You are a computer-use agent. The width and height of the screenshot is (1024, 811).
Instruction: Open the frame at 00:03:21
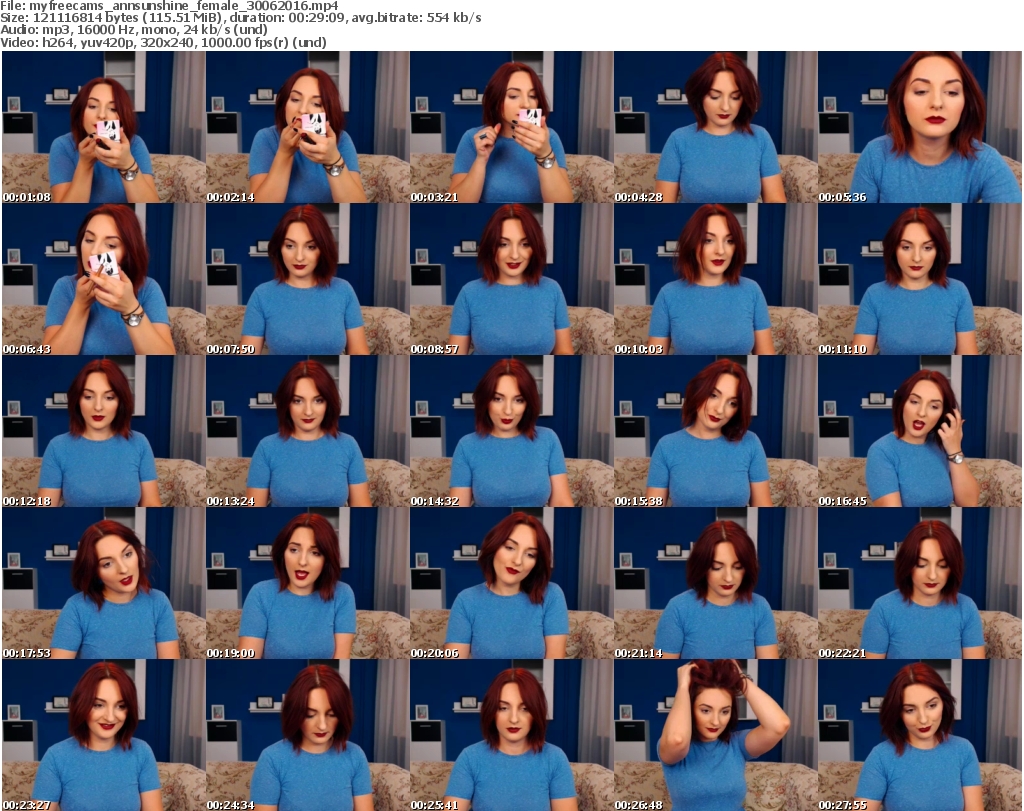click(x=511, y=127)
